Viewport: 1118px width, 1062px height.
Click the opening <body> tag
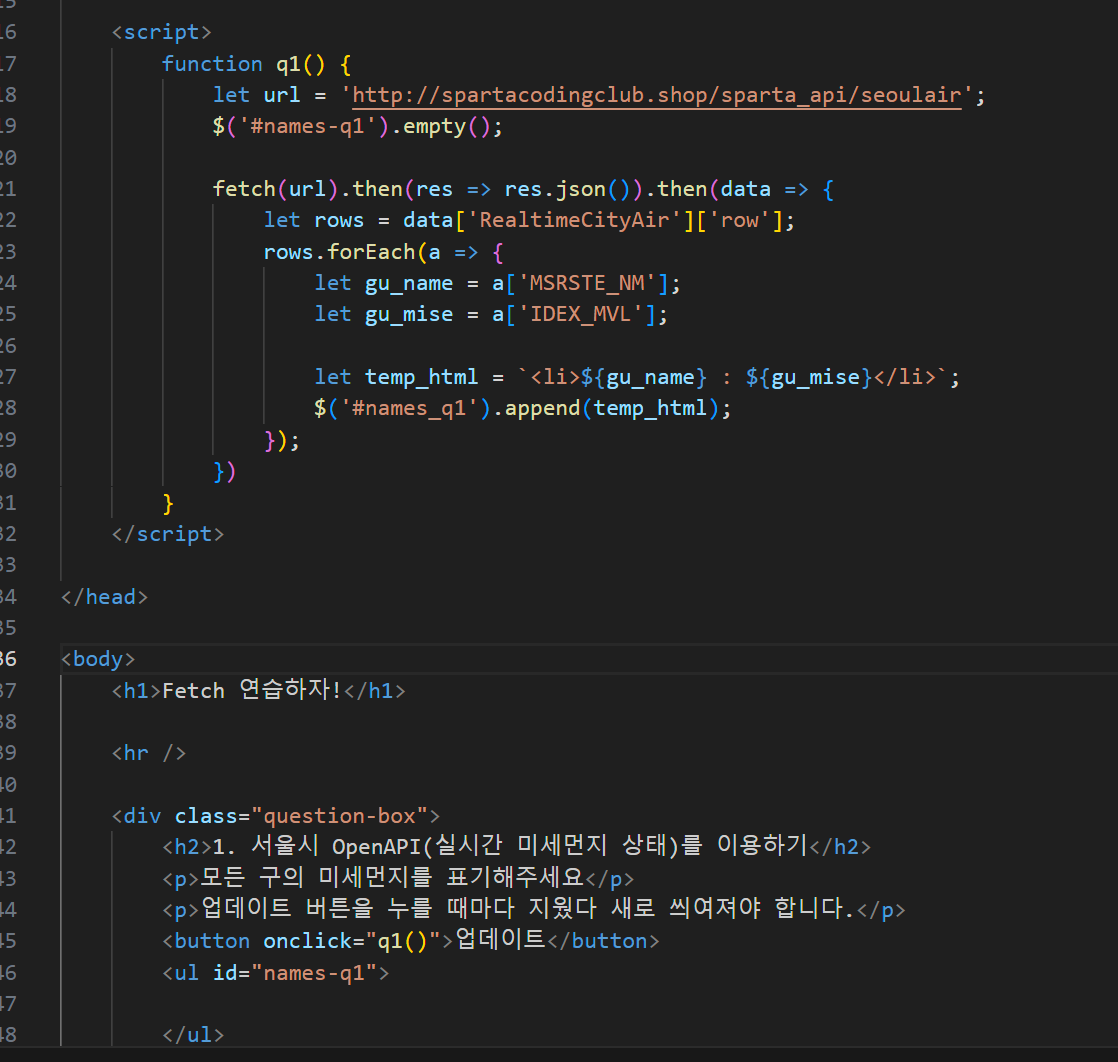click(x=98, y=660)
